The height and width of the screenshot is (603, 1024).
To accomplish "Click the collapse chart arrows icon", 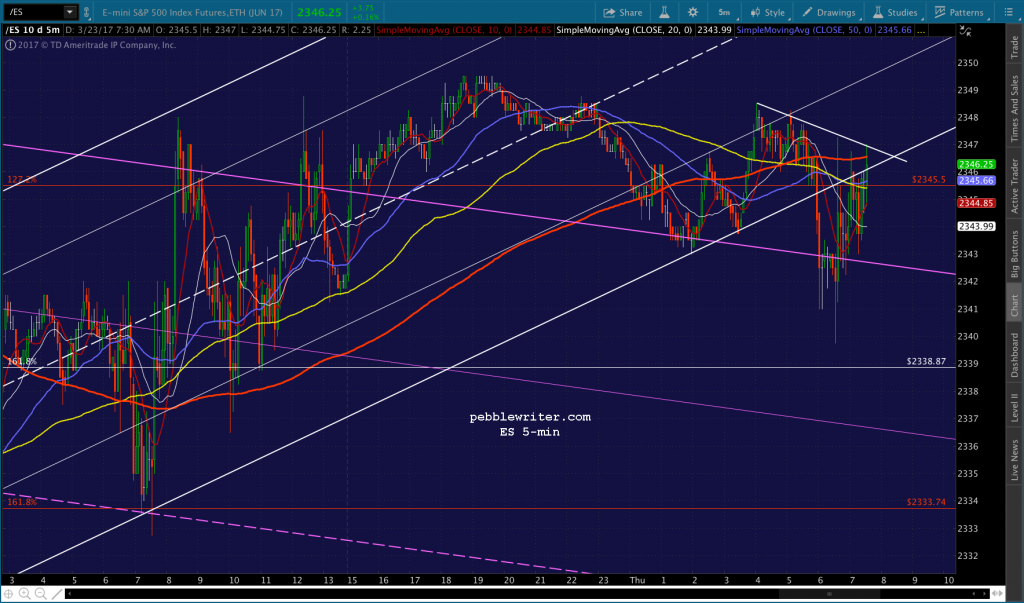I will (965, 31).
